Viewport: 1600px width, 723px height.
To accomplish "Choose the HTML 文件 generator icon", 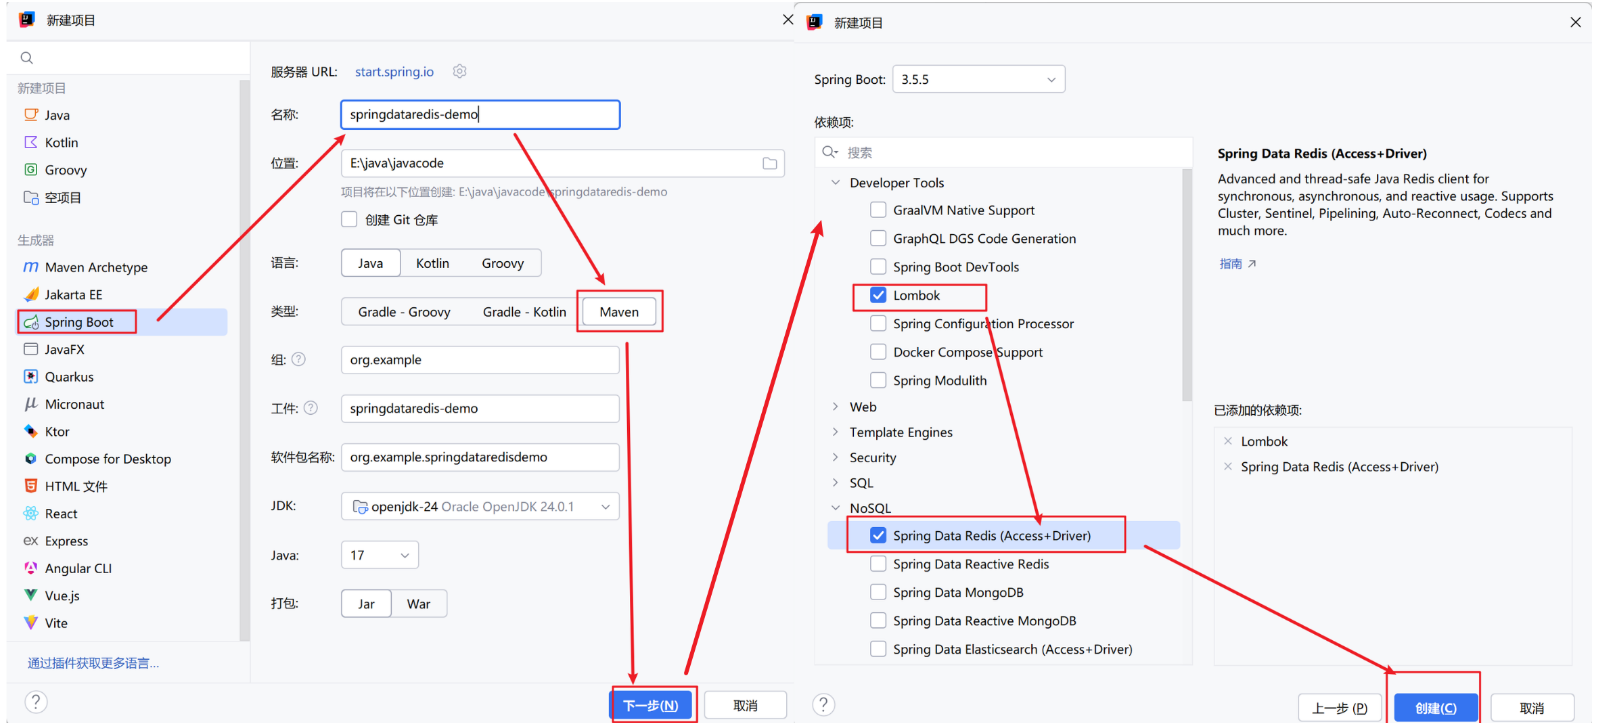I will click(x=31, y=486).
